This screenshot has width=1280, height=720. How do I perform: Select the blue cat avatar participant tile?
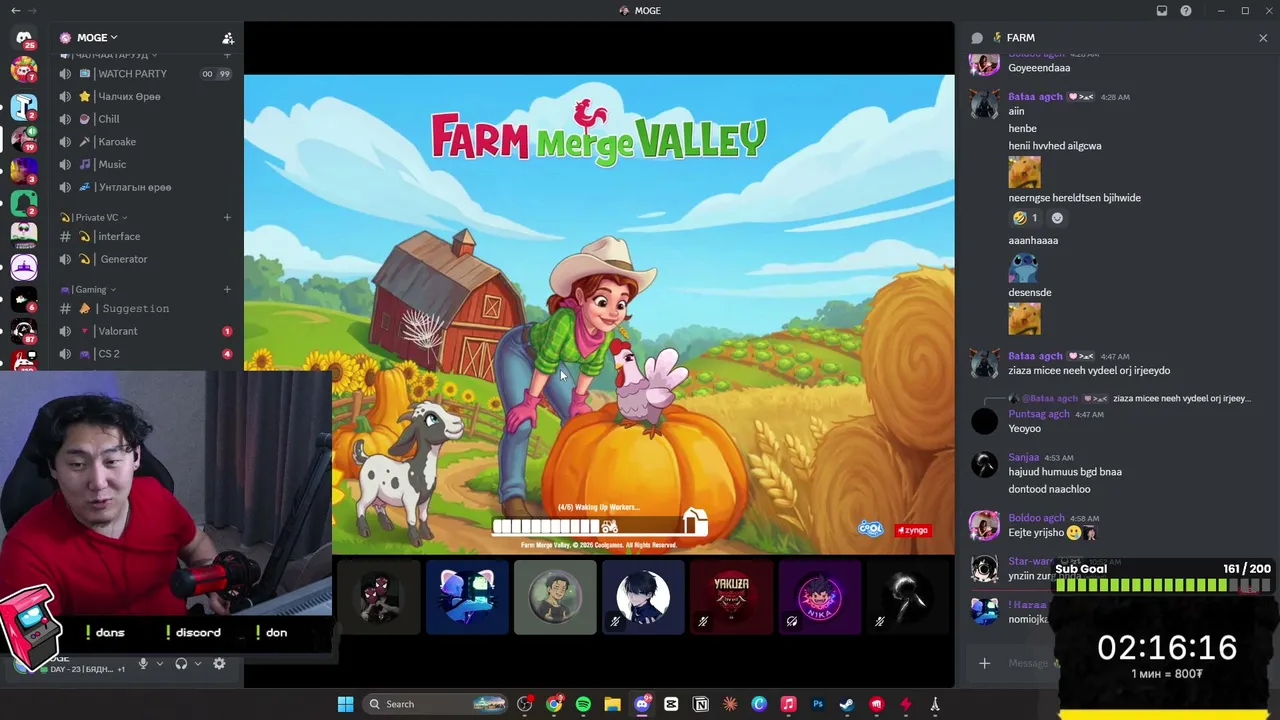467,597
